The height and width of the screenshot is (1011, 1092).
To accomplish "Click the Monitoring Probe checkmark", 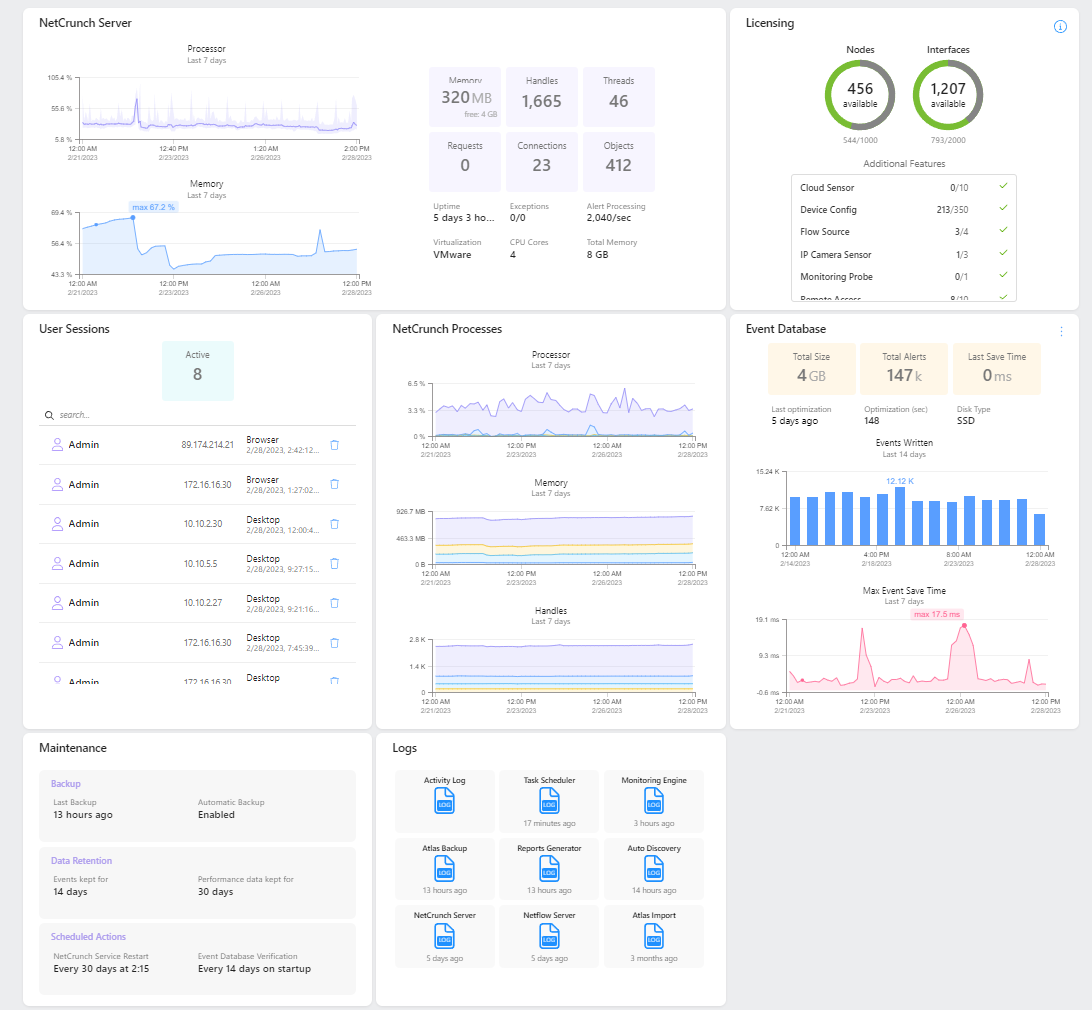I will coord(1003,275).
